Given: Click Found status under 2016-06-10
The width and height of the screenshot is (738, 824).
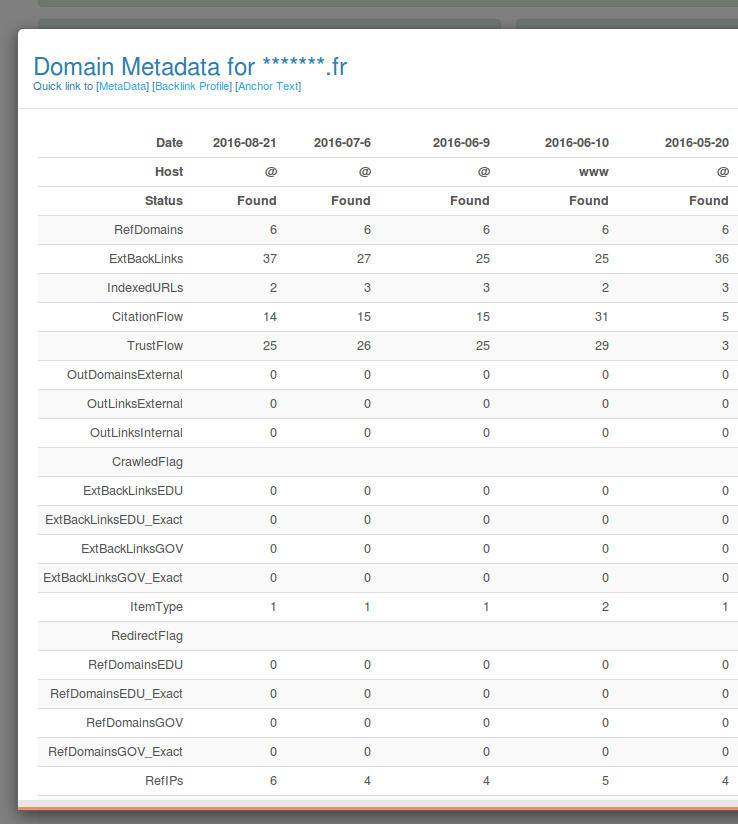Looking at the screenshot, I should [589, 201].
